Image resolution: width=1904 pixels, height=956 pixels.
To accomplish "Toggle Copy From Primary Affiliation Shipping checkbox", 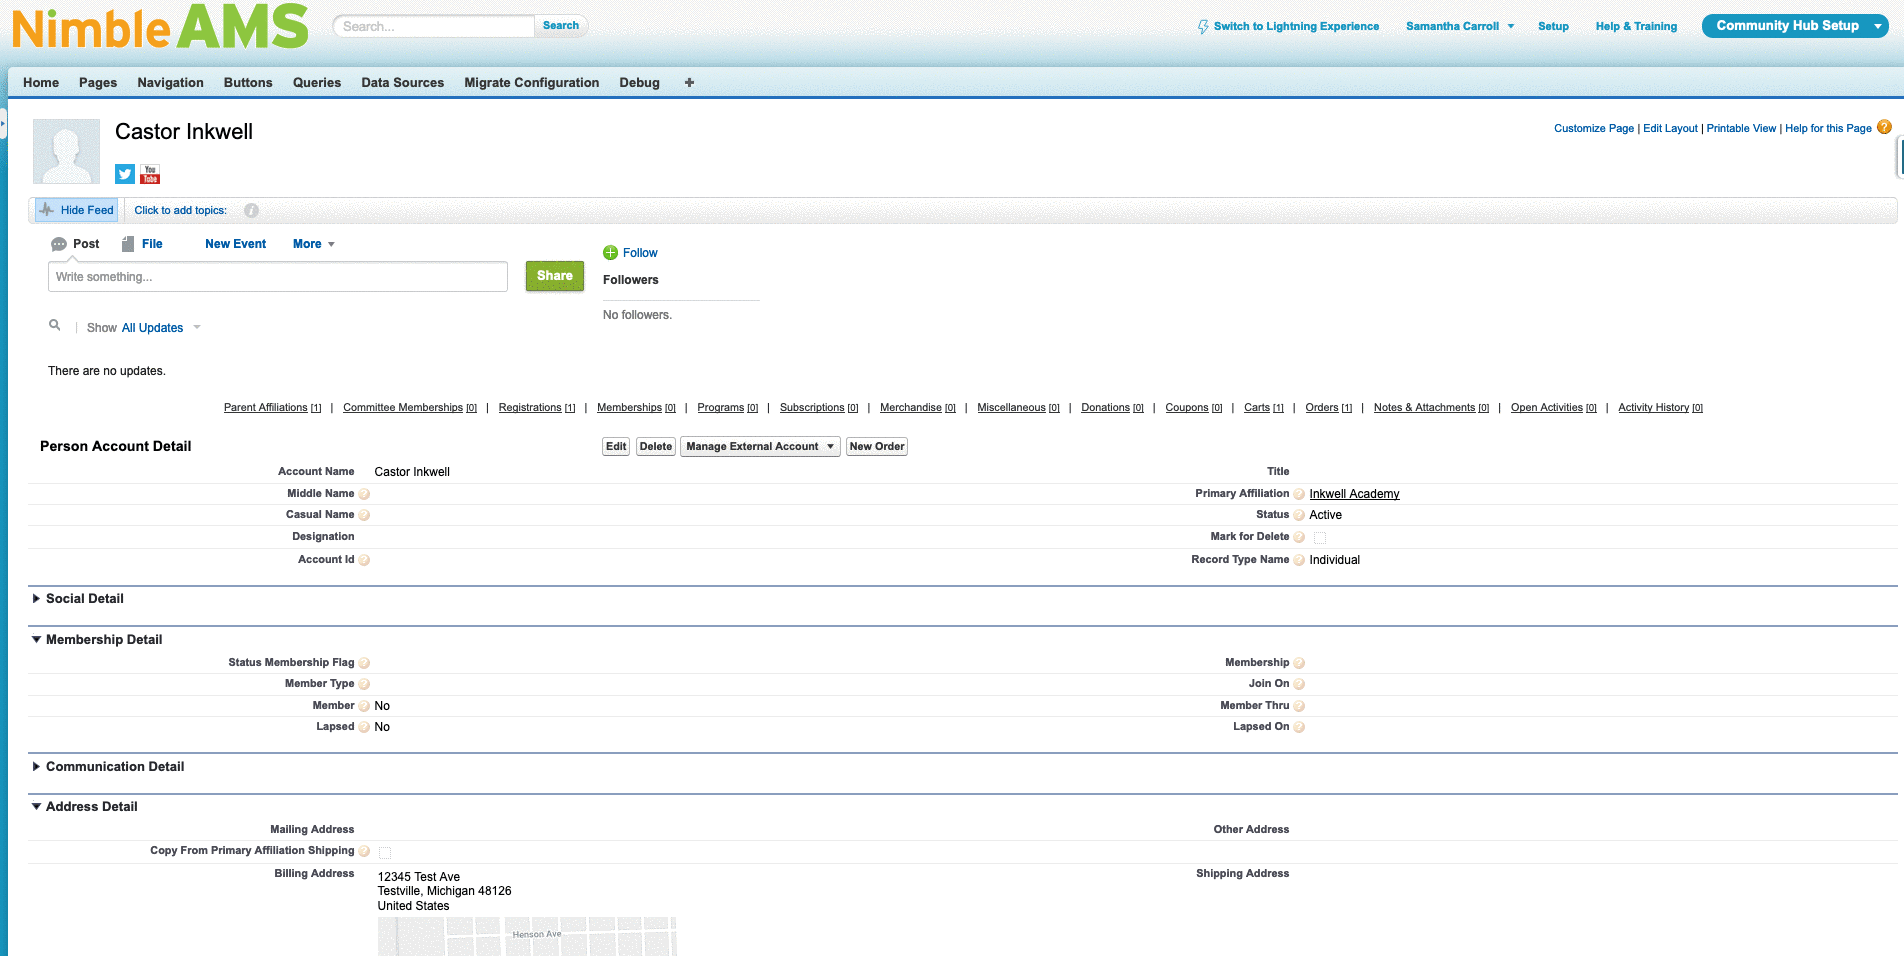I will pyautogui.click(x=385, y=852).
